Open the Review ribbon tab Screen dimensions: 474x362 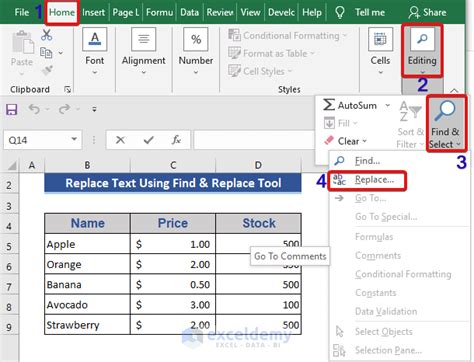220,12
